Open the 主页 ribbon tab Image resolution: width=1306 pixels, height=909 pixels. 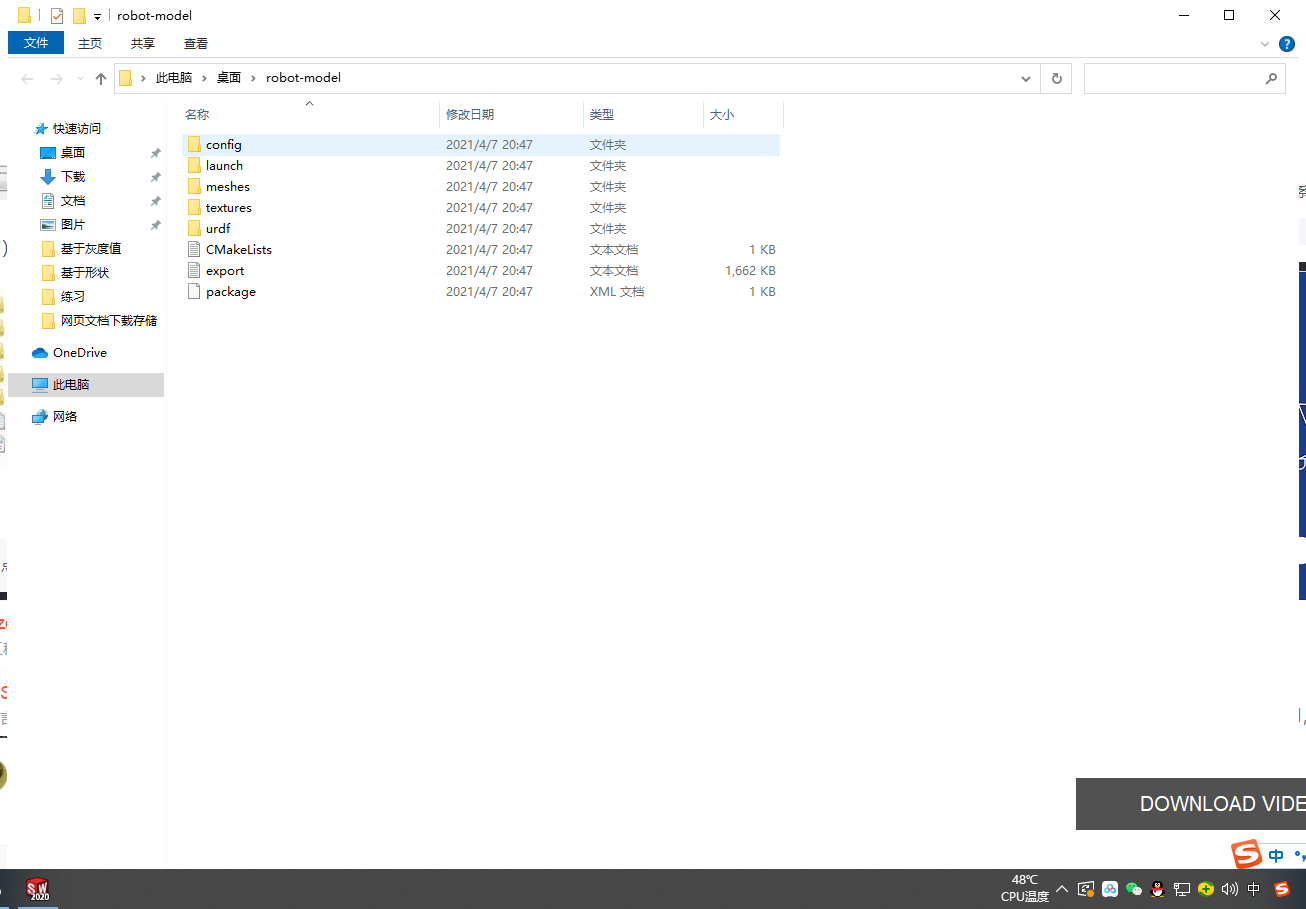point(90,43)
